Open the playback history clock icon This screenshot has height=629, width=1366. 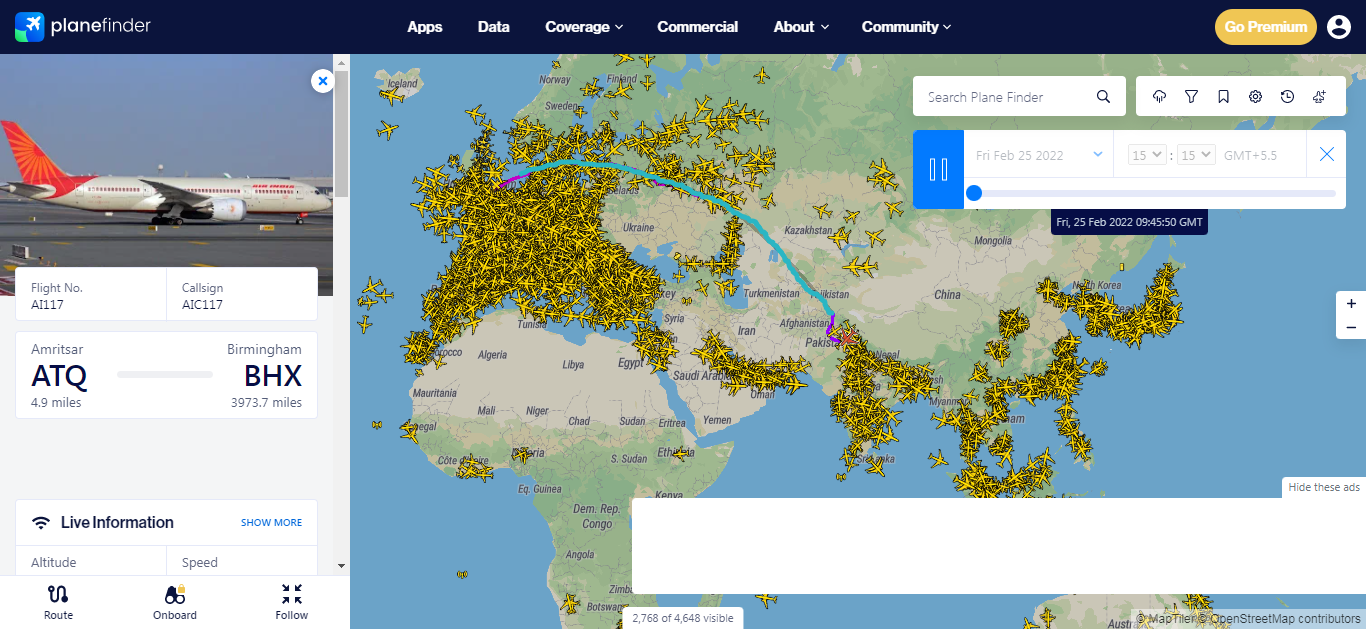[1287, 96]
